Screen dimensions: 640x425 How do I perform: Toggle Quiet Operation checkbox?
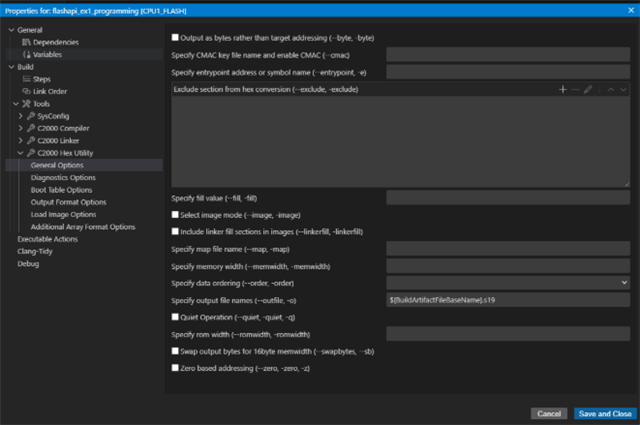click(176, 316)
